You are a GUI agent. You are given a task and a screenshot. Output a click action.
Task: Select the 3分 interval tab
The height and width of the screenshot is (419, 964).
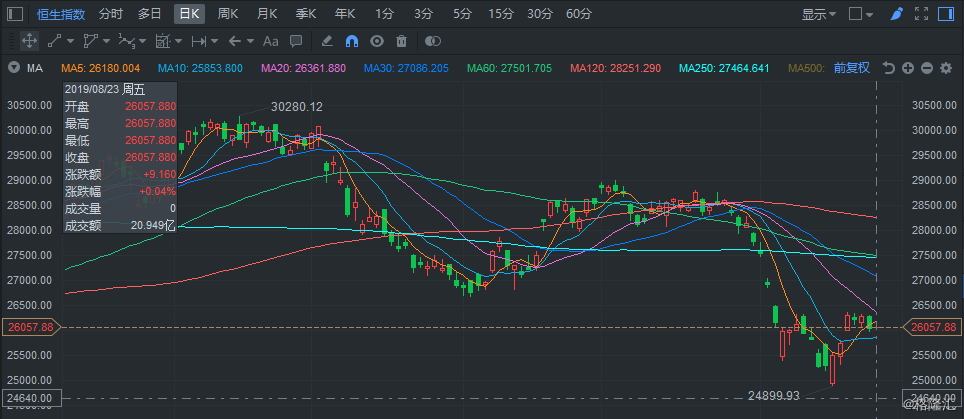[423, 14]
